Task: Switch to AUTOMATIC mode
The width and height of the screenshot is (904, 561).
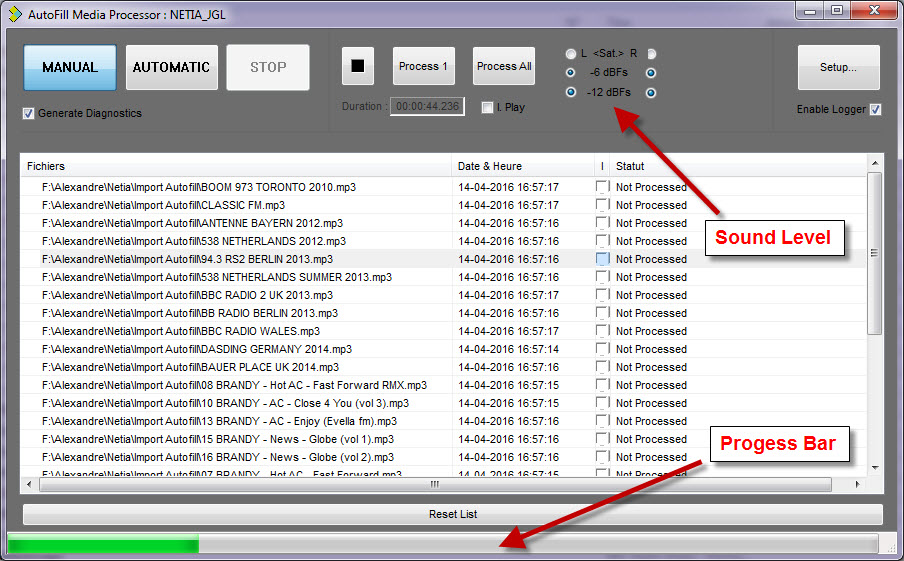Action: tap(171, 67)
